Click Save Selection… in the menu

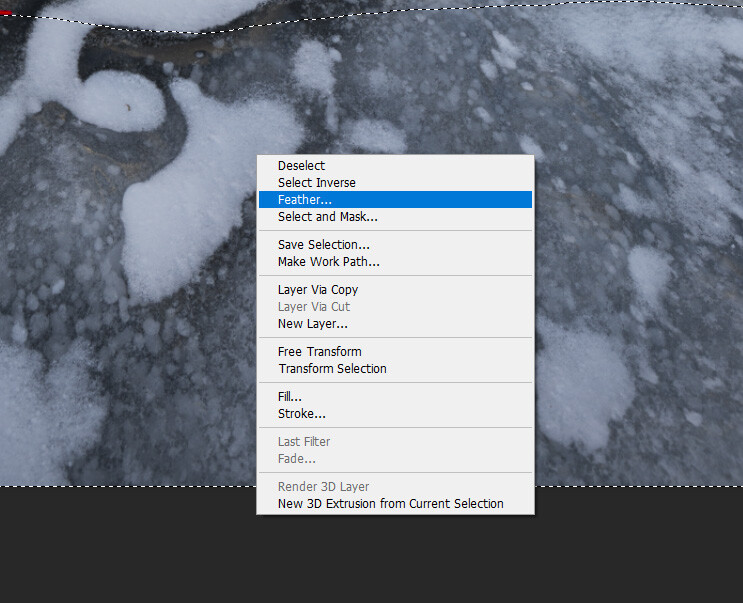(395, 244)
